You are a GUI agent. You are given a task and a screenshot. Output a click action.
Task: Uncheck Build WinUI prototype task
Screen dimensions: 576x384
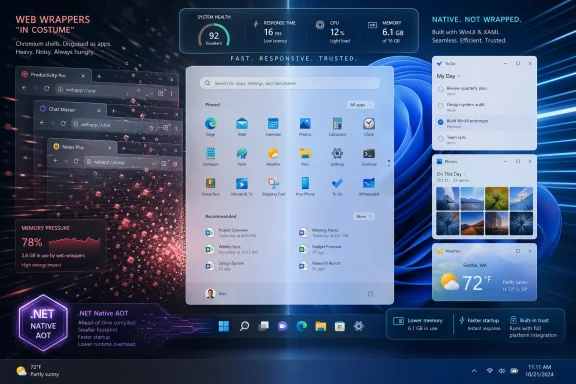pyautogui.click(x=440, y=122)
